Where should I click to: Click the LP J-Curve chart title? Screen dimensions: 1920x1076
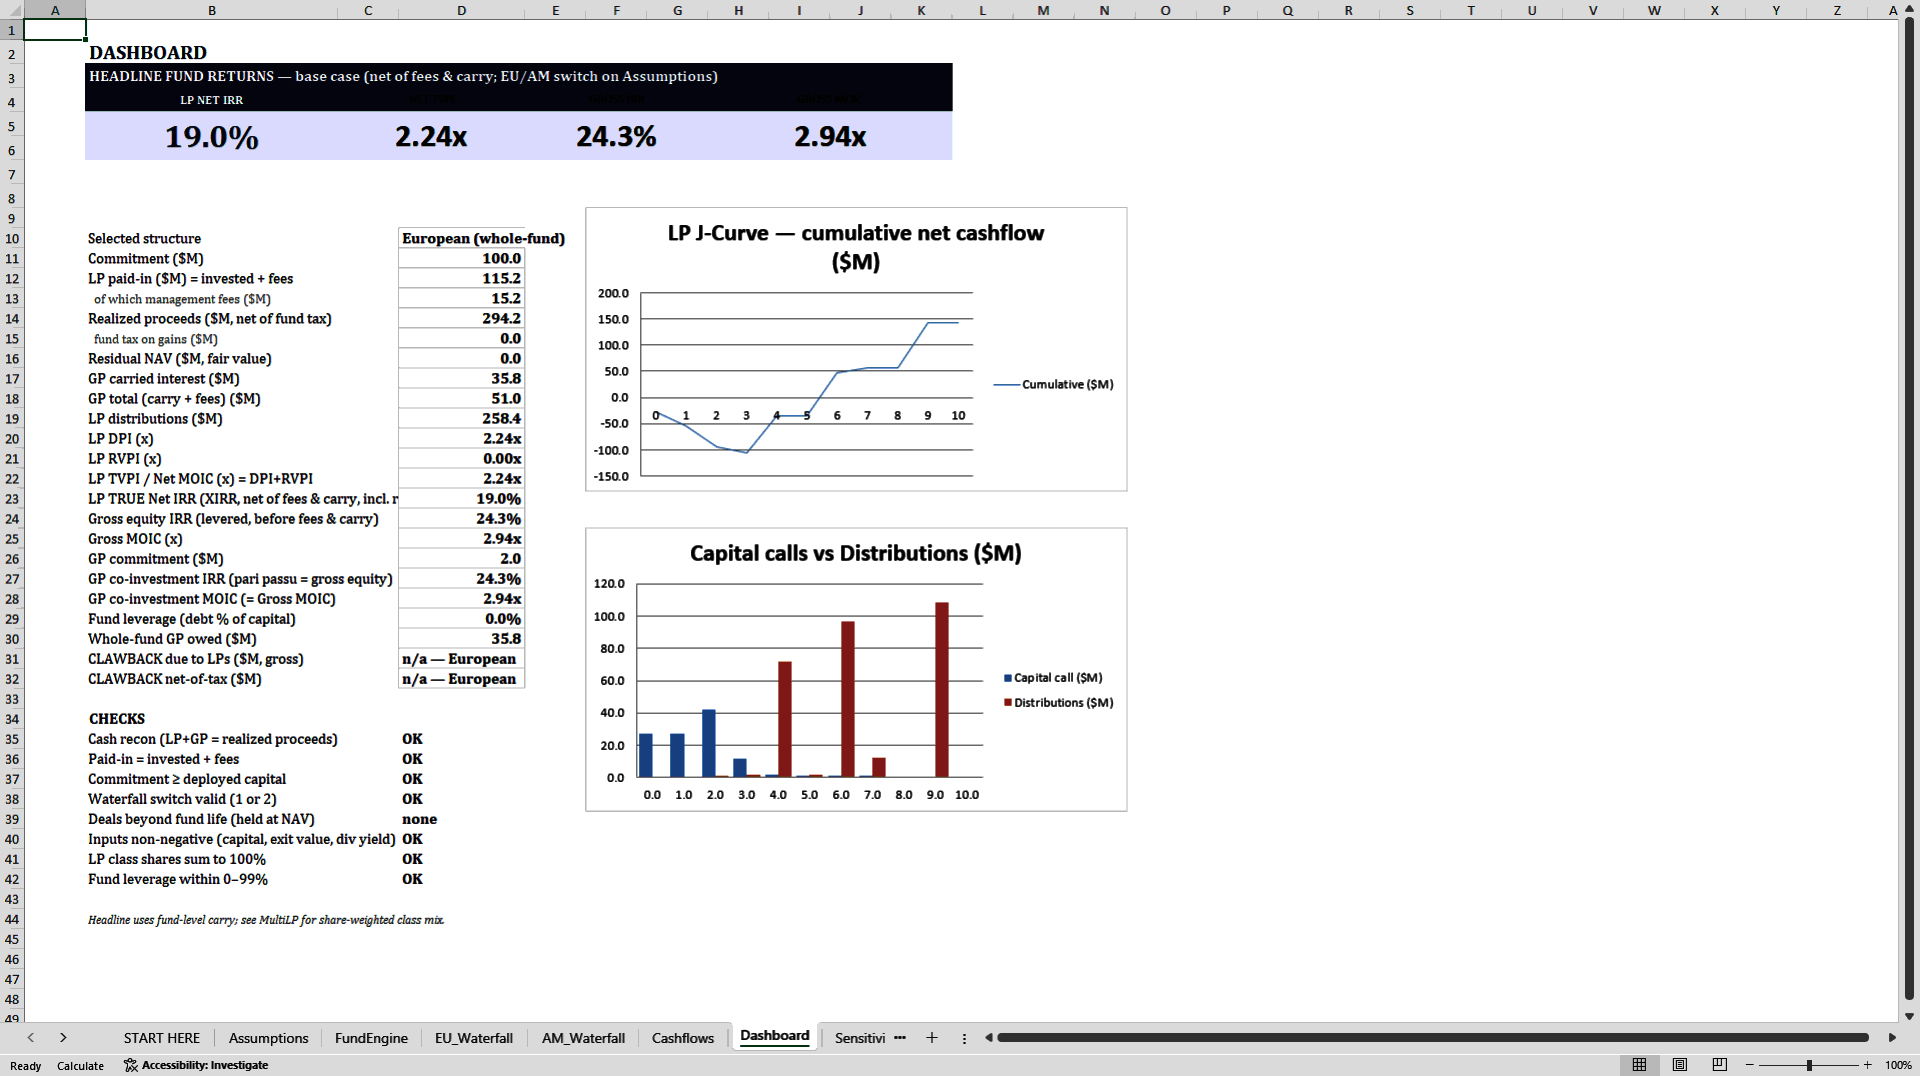856,247
